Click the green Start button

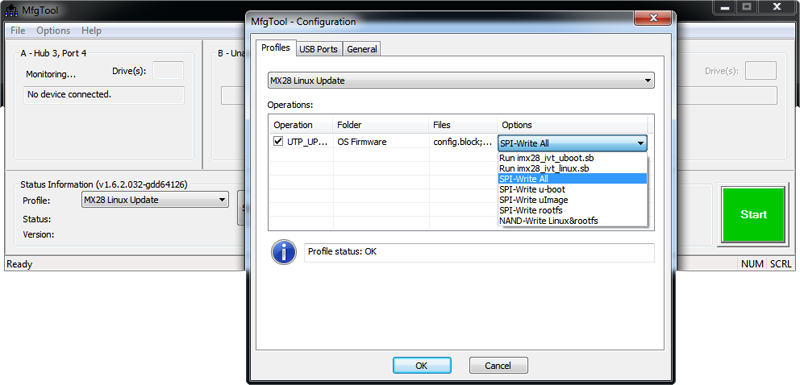(x=753, y=215)
